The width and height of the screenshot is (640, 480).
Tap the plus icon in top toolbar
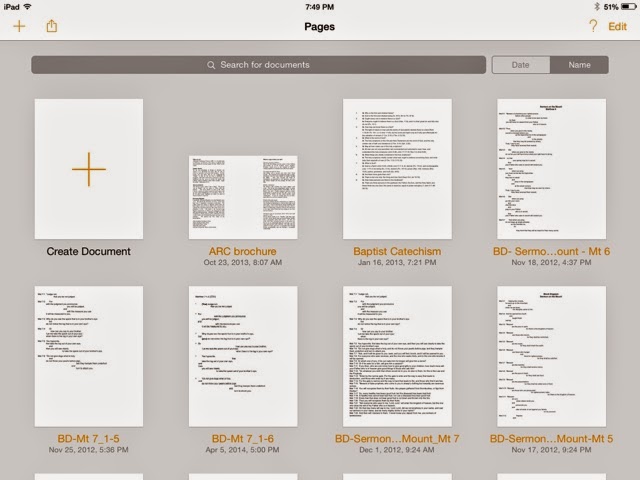pos(19,26)
